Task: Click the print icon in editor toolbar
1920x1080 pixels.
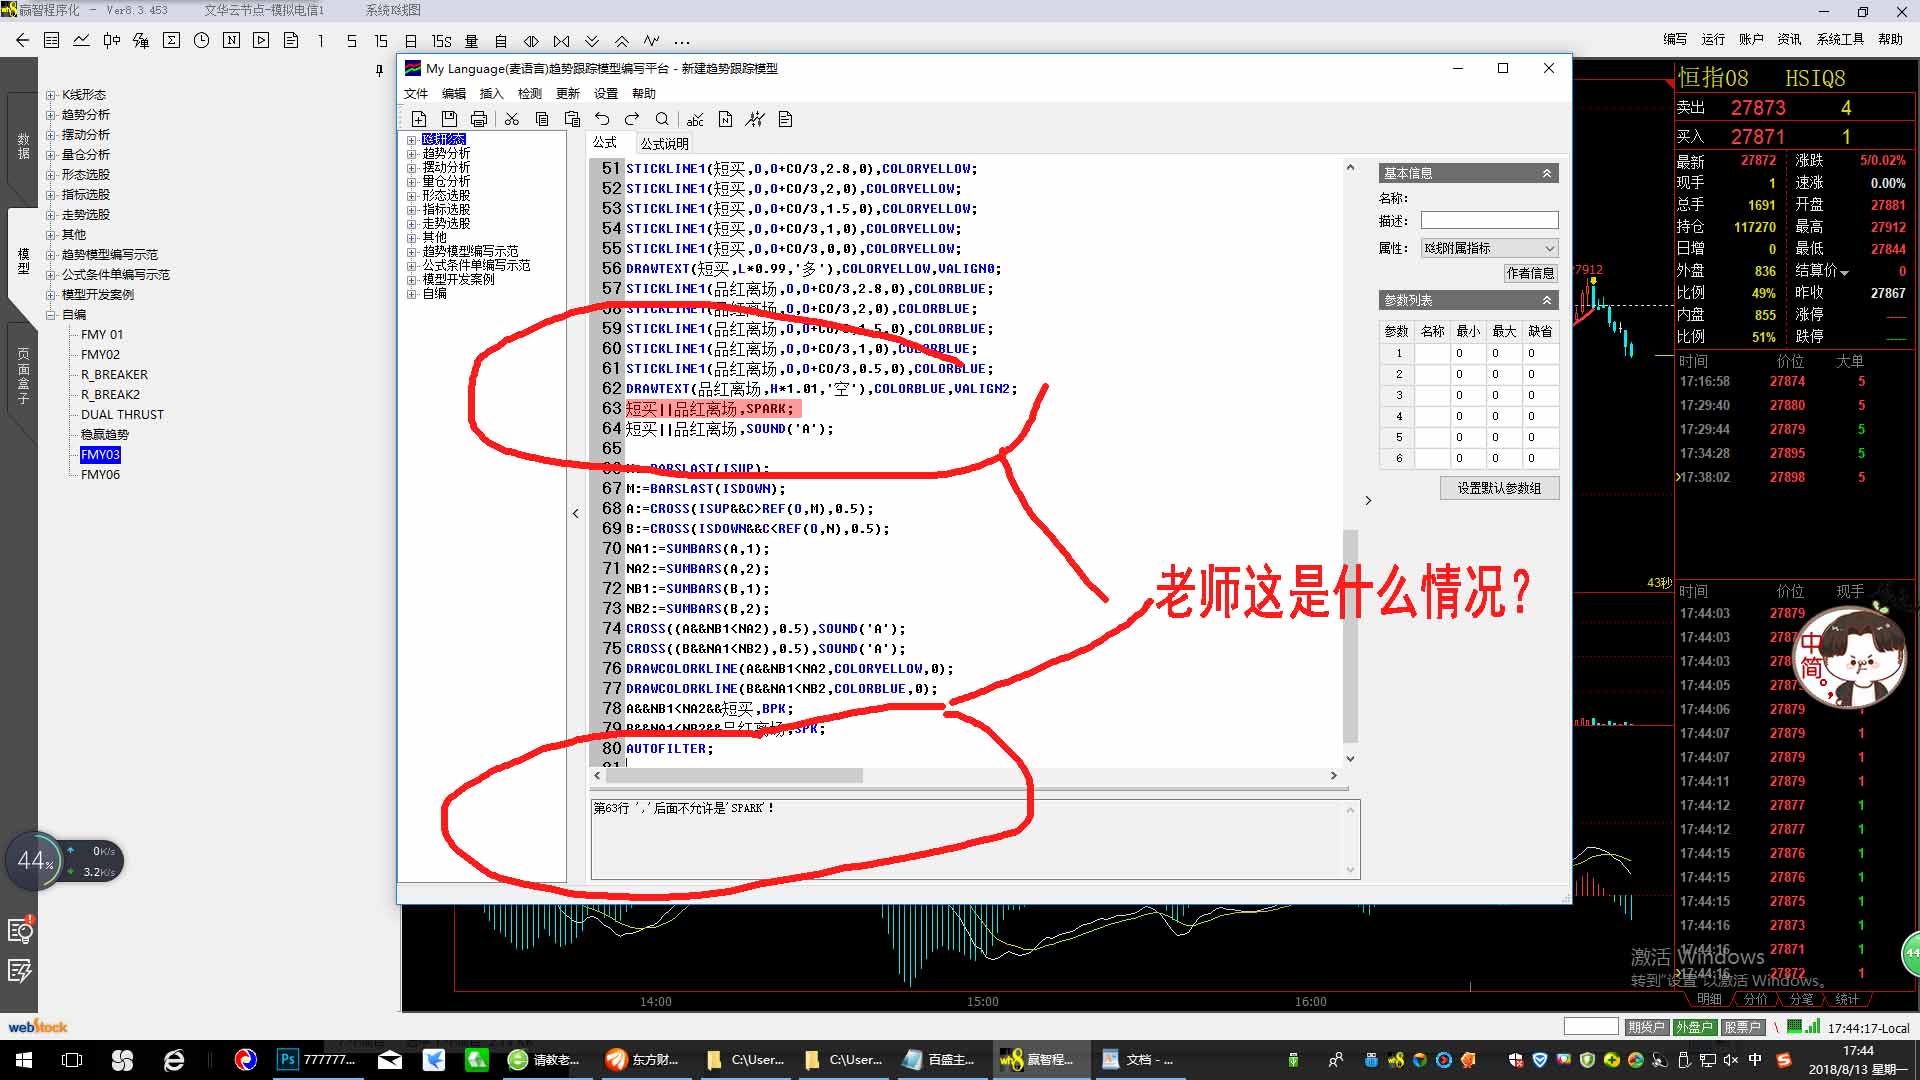Action: point(479,119)
